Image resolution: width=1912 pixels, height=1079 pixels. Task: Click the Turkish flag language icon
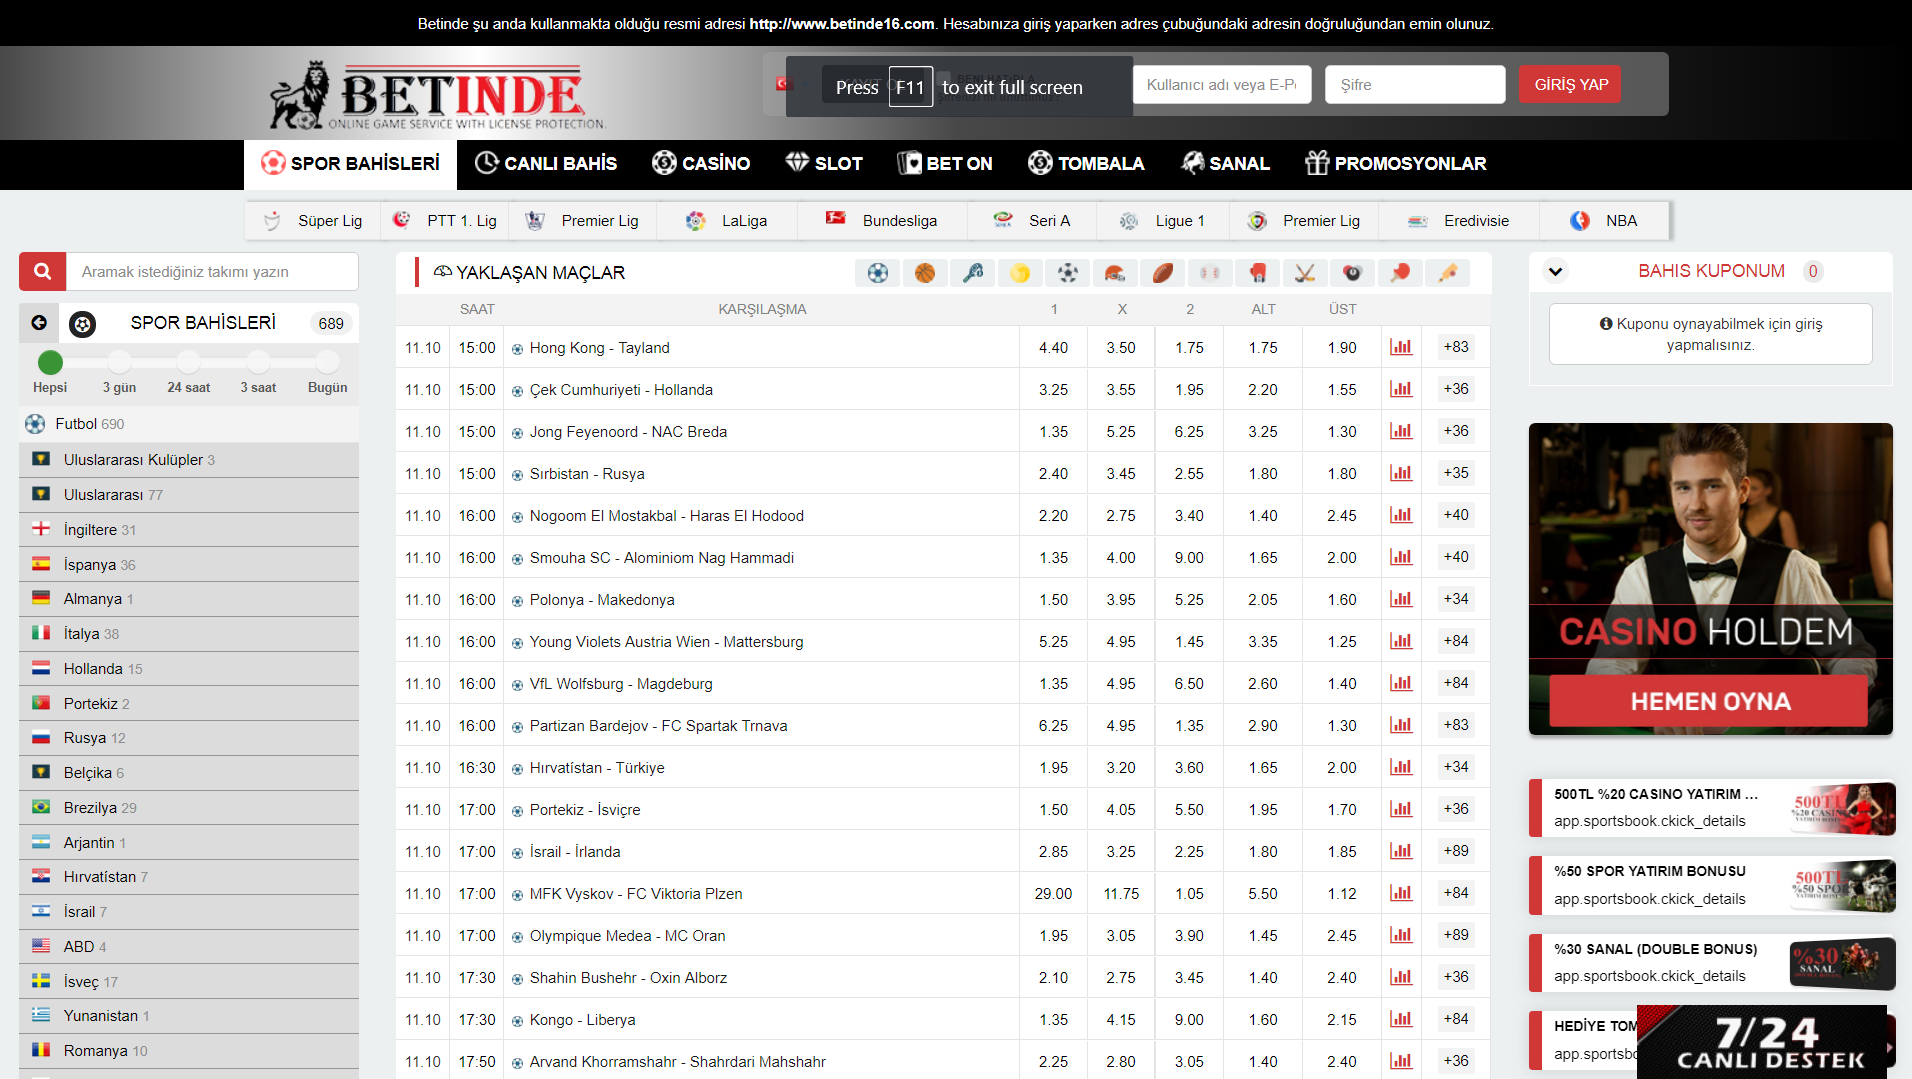tap(783, 85)
